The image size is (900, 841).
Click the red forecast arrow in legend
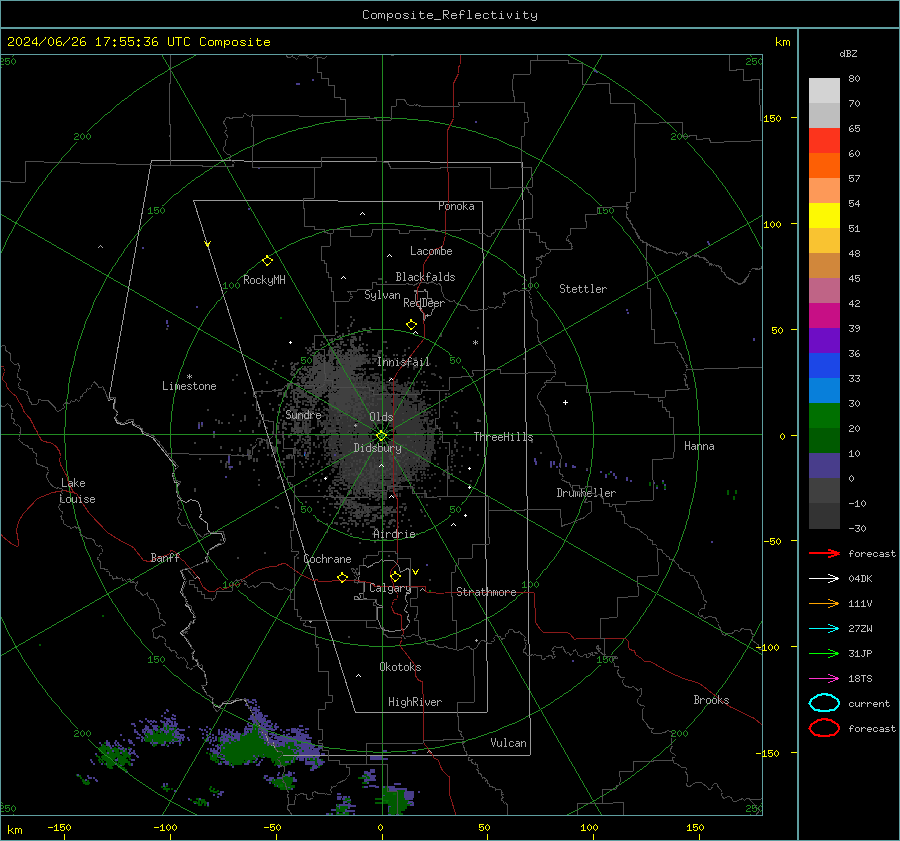point(824,553)
